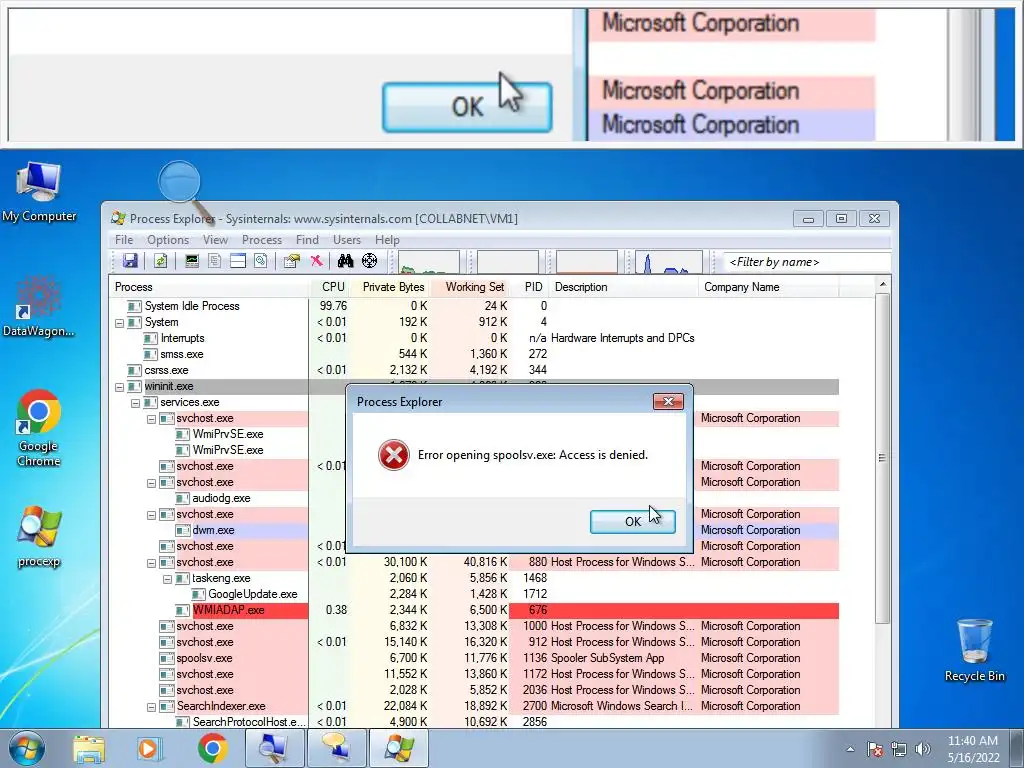Collapse svchost.exe node above audiodg.exe
The image size is (1024, 768).
coord(152,483)
